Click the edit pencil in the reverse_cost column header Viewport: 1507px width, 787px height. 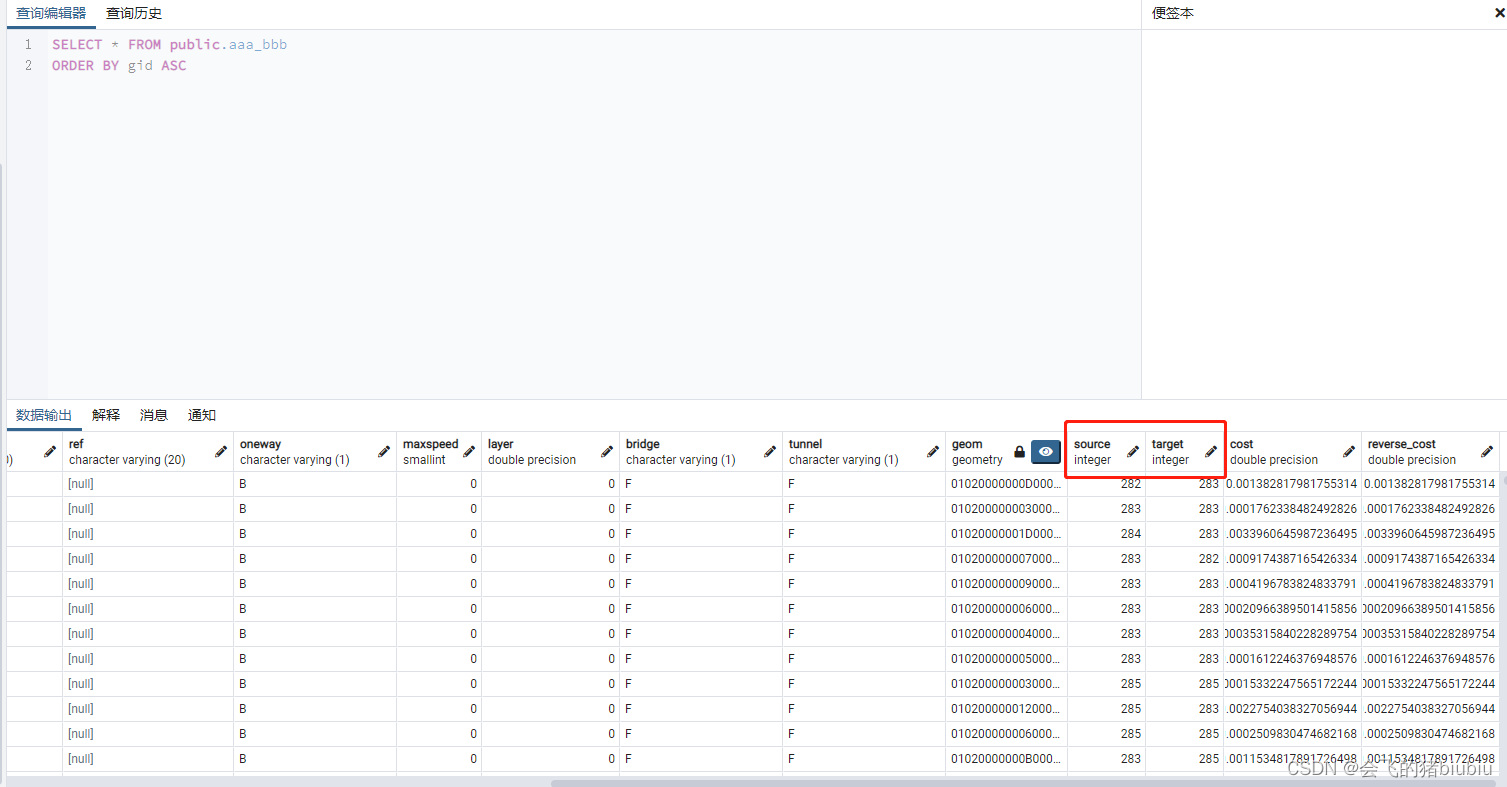pyautogui.click(x=1486, y=452)
